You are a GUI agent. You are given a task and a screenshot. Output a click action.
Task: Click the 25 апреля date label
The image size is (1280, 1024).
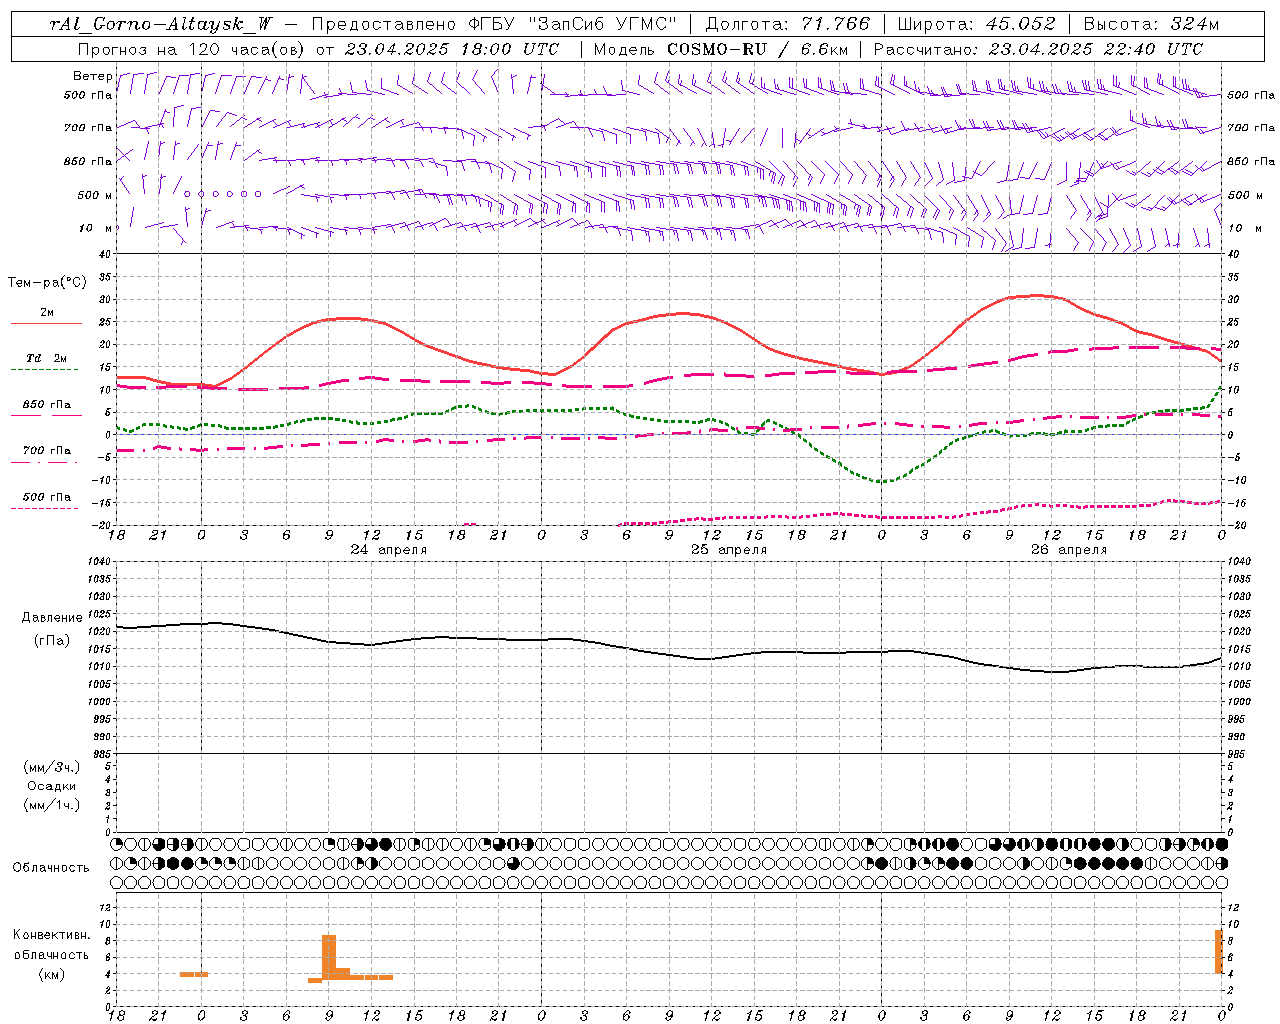[x=729, y=550]
